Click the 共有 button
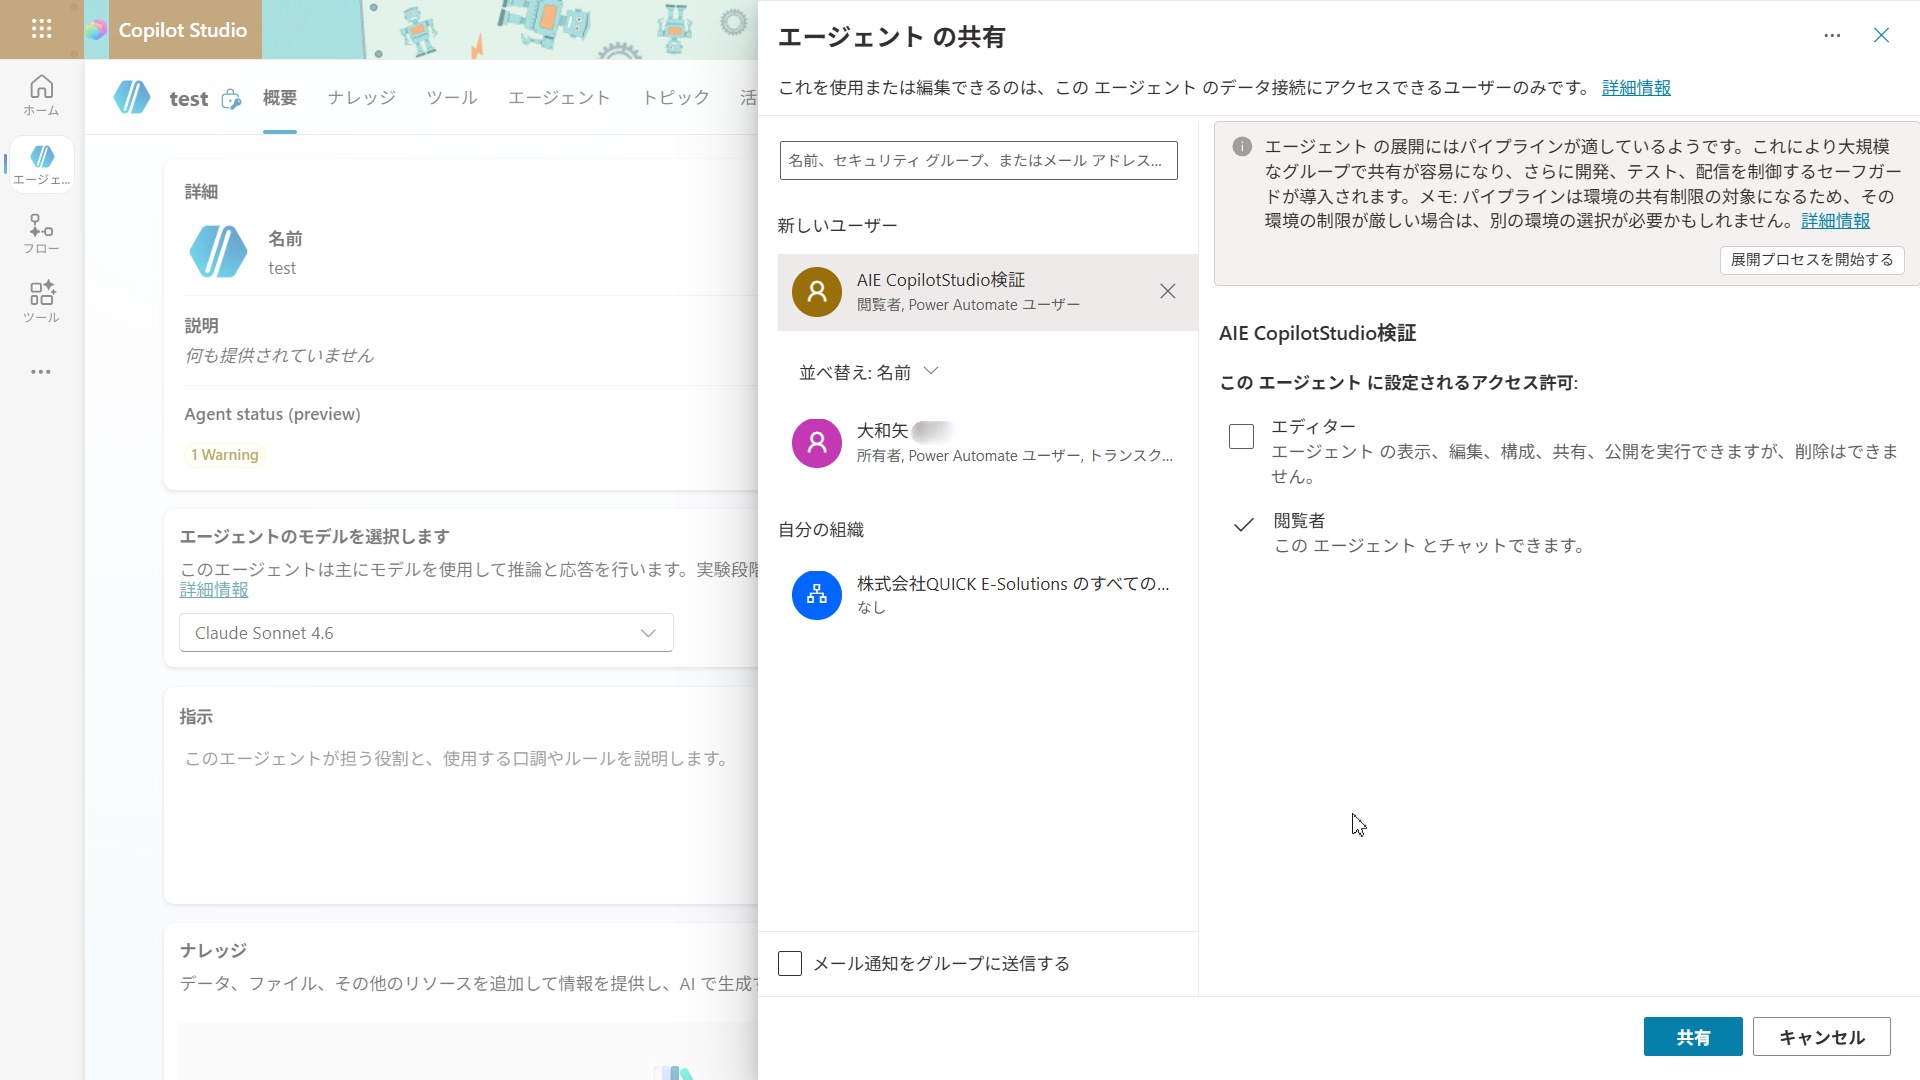1920x1080 pixels. pyautogui.click(x=1693, y=1037)
